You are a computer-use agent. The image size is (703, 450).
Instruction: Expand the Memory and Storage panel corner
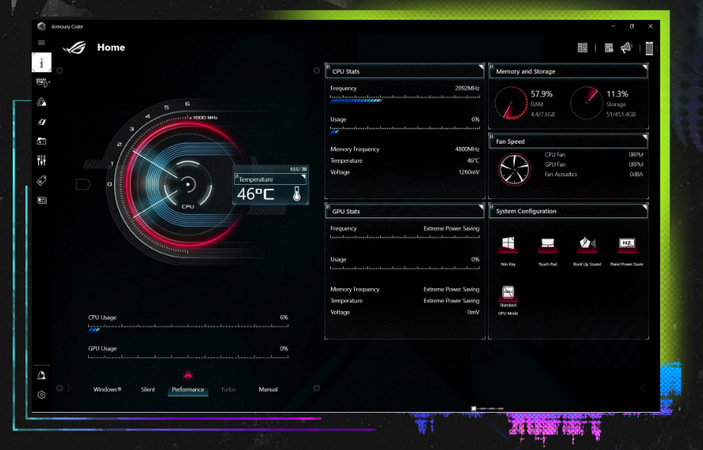pyautogui.click(x=645, y=67)
